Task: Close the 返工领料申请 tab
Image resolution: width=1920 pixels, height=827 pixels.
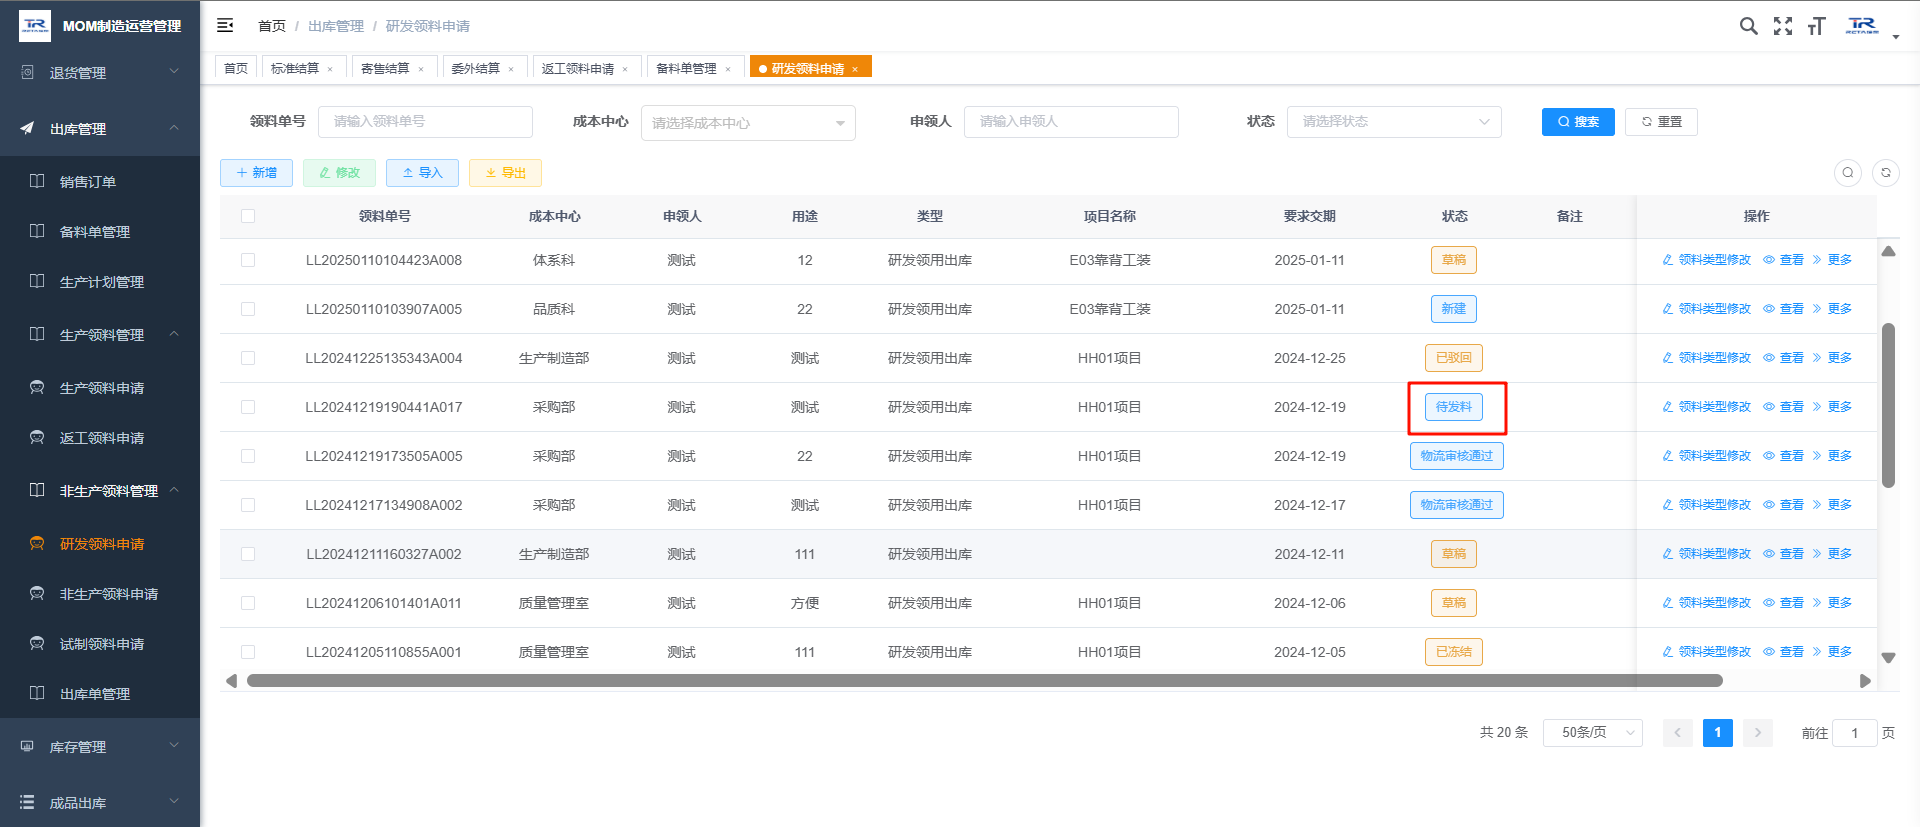Action: [625, 69]
